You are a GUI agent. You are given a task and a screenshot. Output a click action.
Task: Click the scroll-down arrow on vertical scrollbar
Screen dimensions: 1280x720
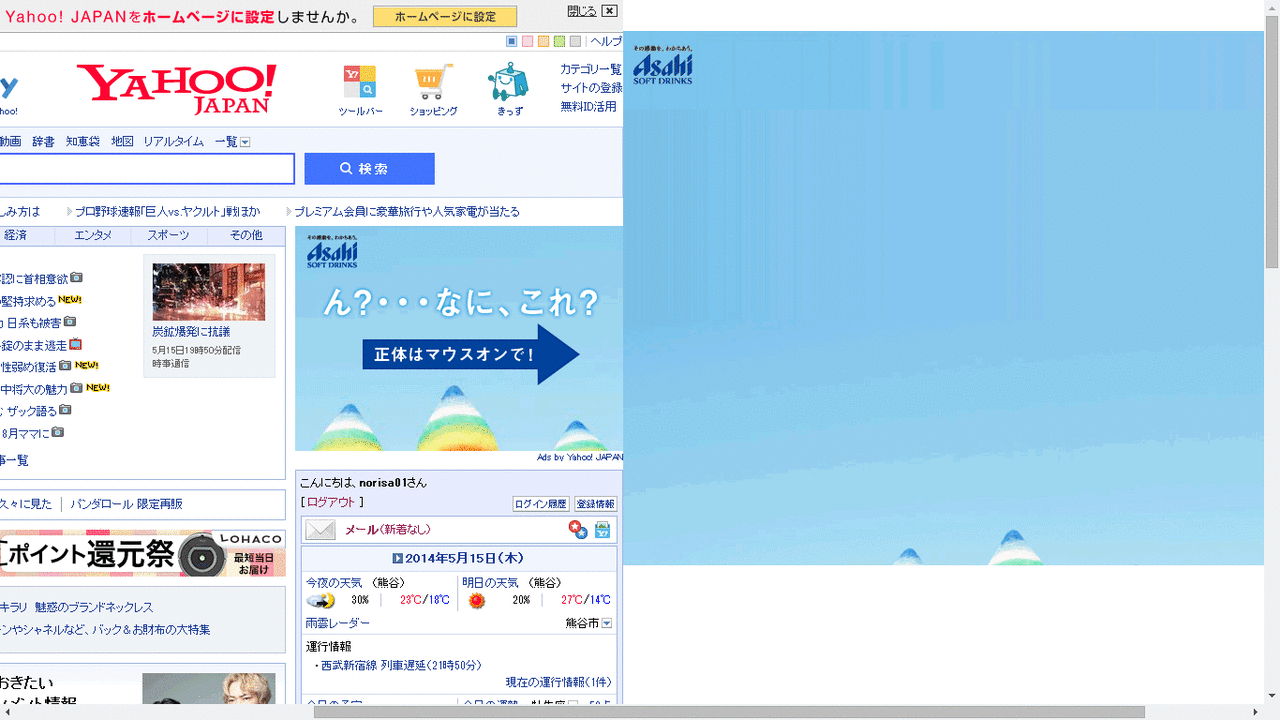1272,696
